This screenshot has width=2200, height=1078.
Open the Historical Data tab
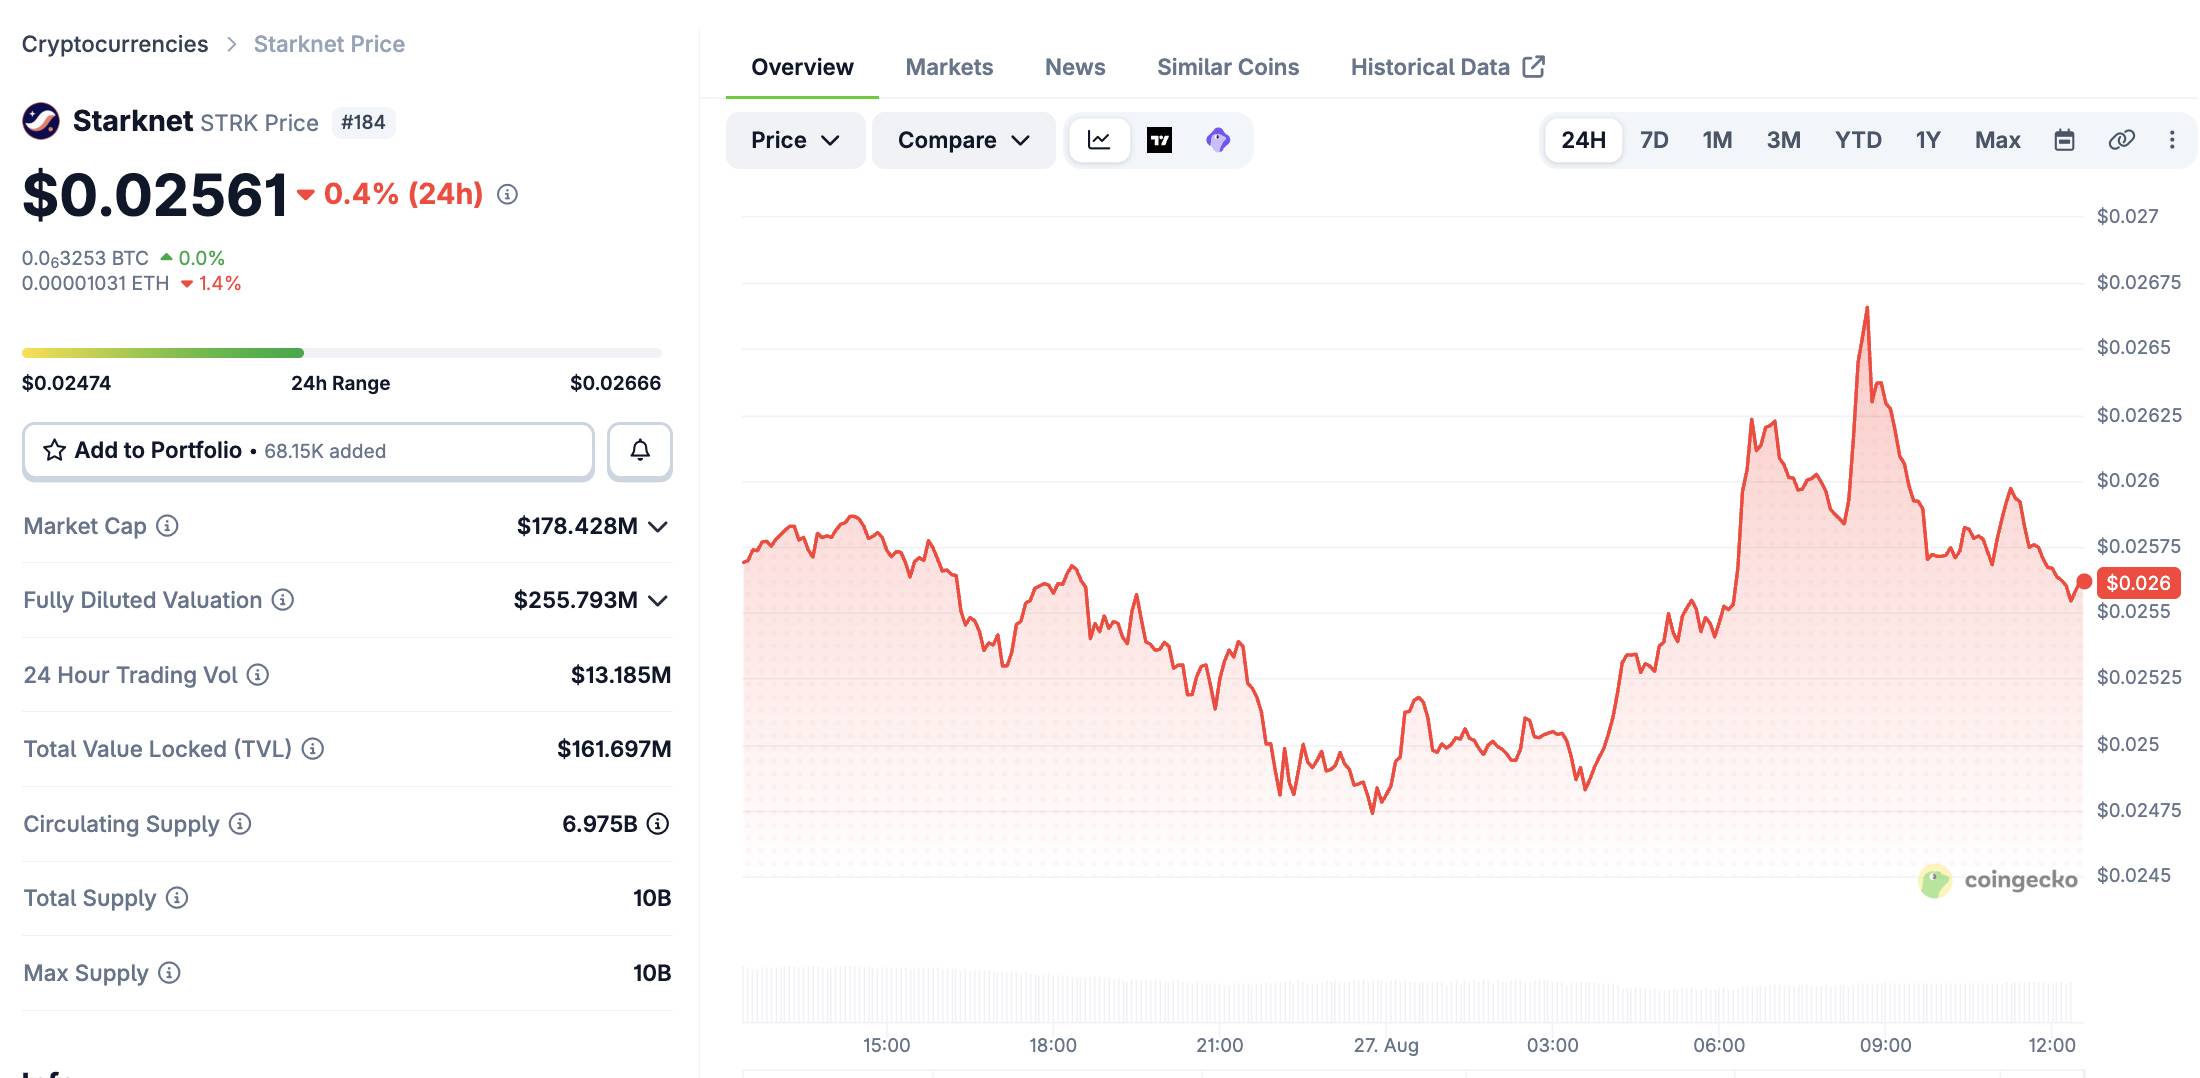point(1447,67)
